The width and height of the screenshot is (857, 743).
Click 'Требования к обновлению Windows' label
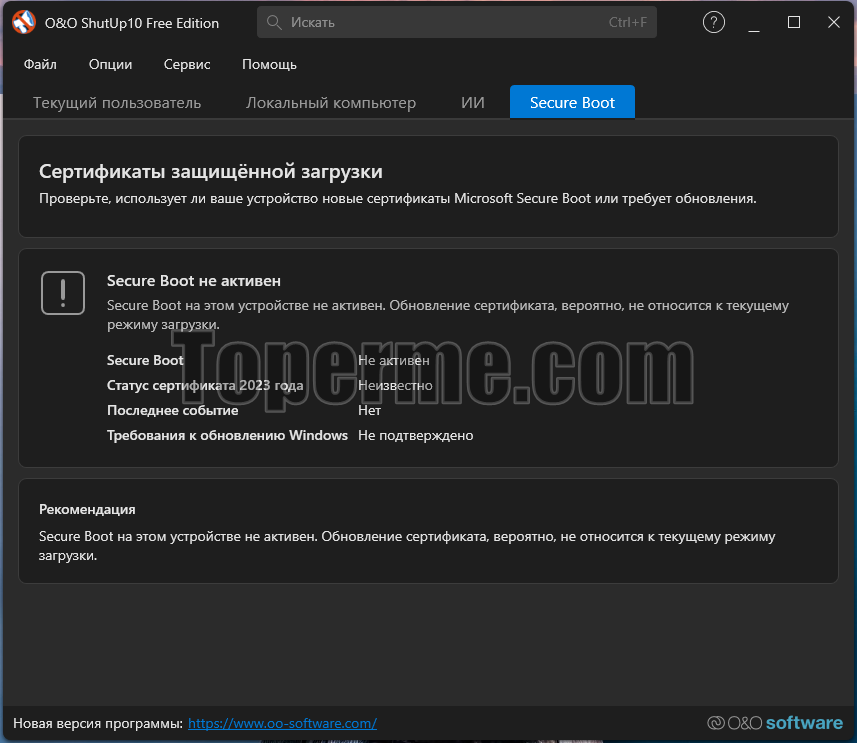coord(227,436)
